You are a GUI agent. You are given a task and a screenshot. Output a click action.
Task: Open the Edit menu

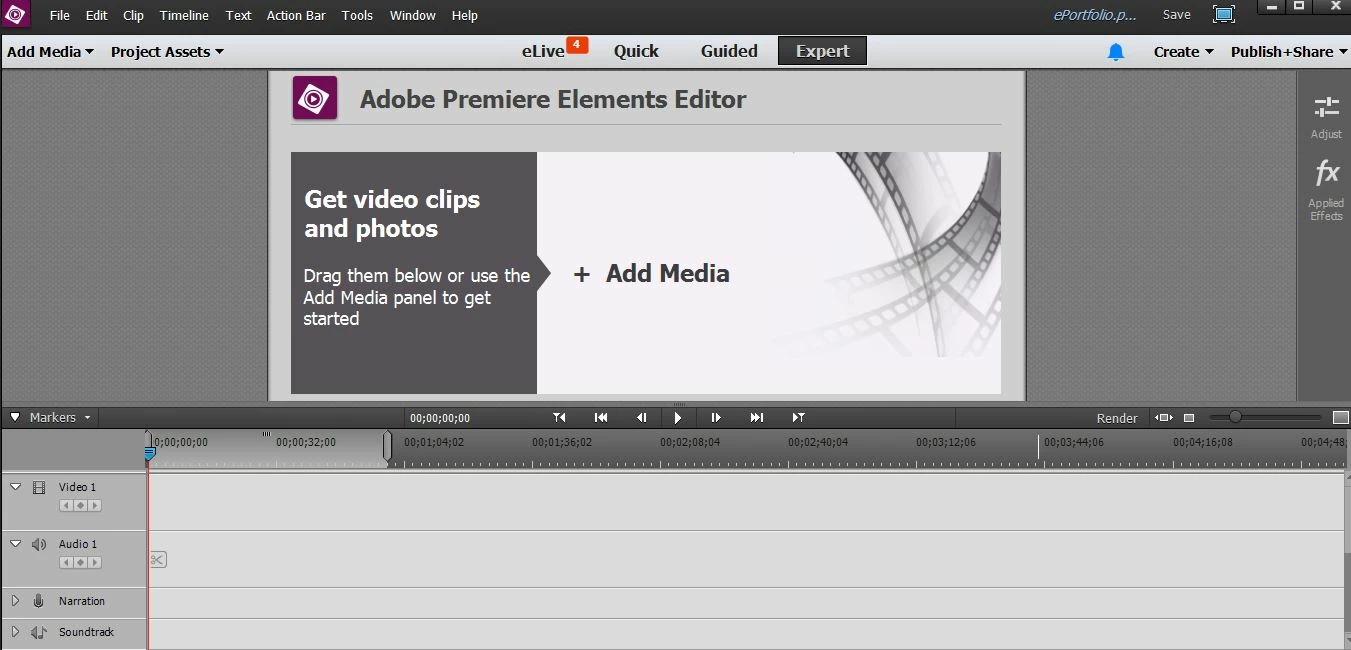click(96, 15)
